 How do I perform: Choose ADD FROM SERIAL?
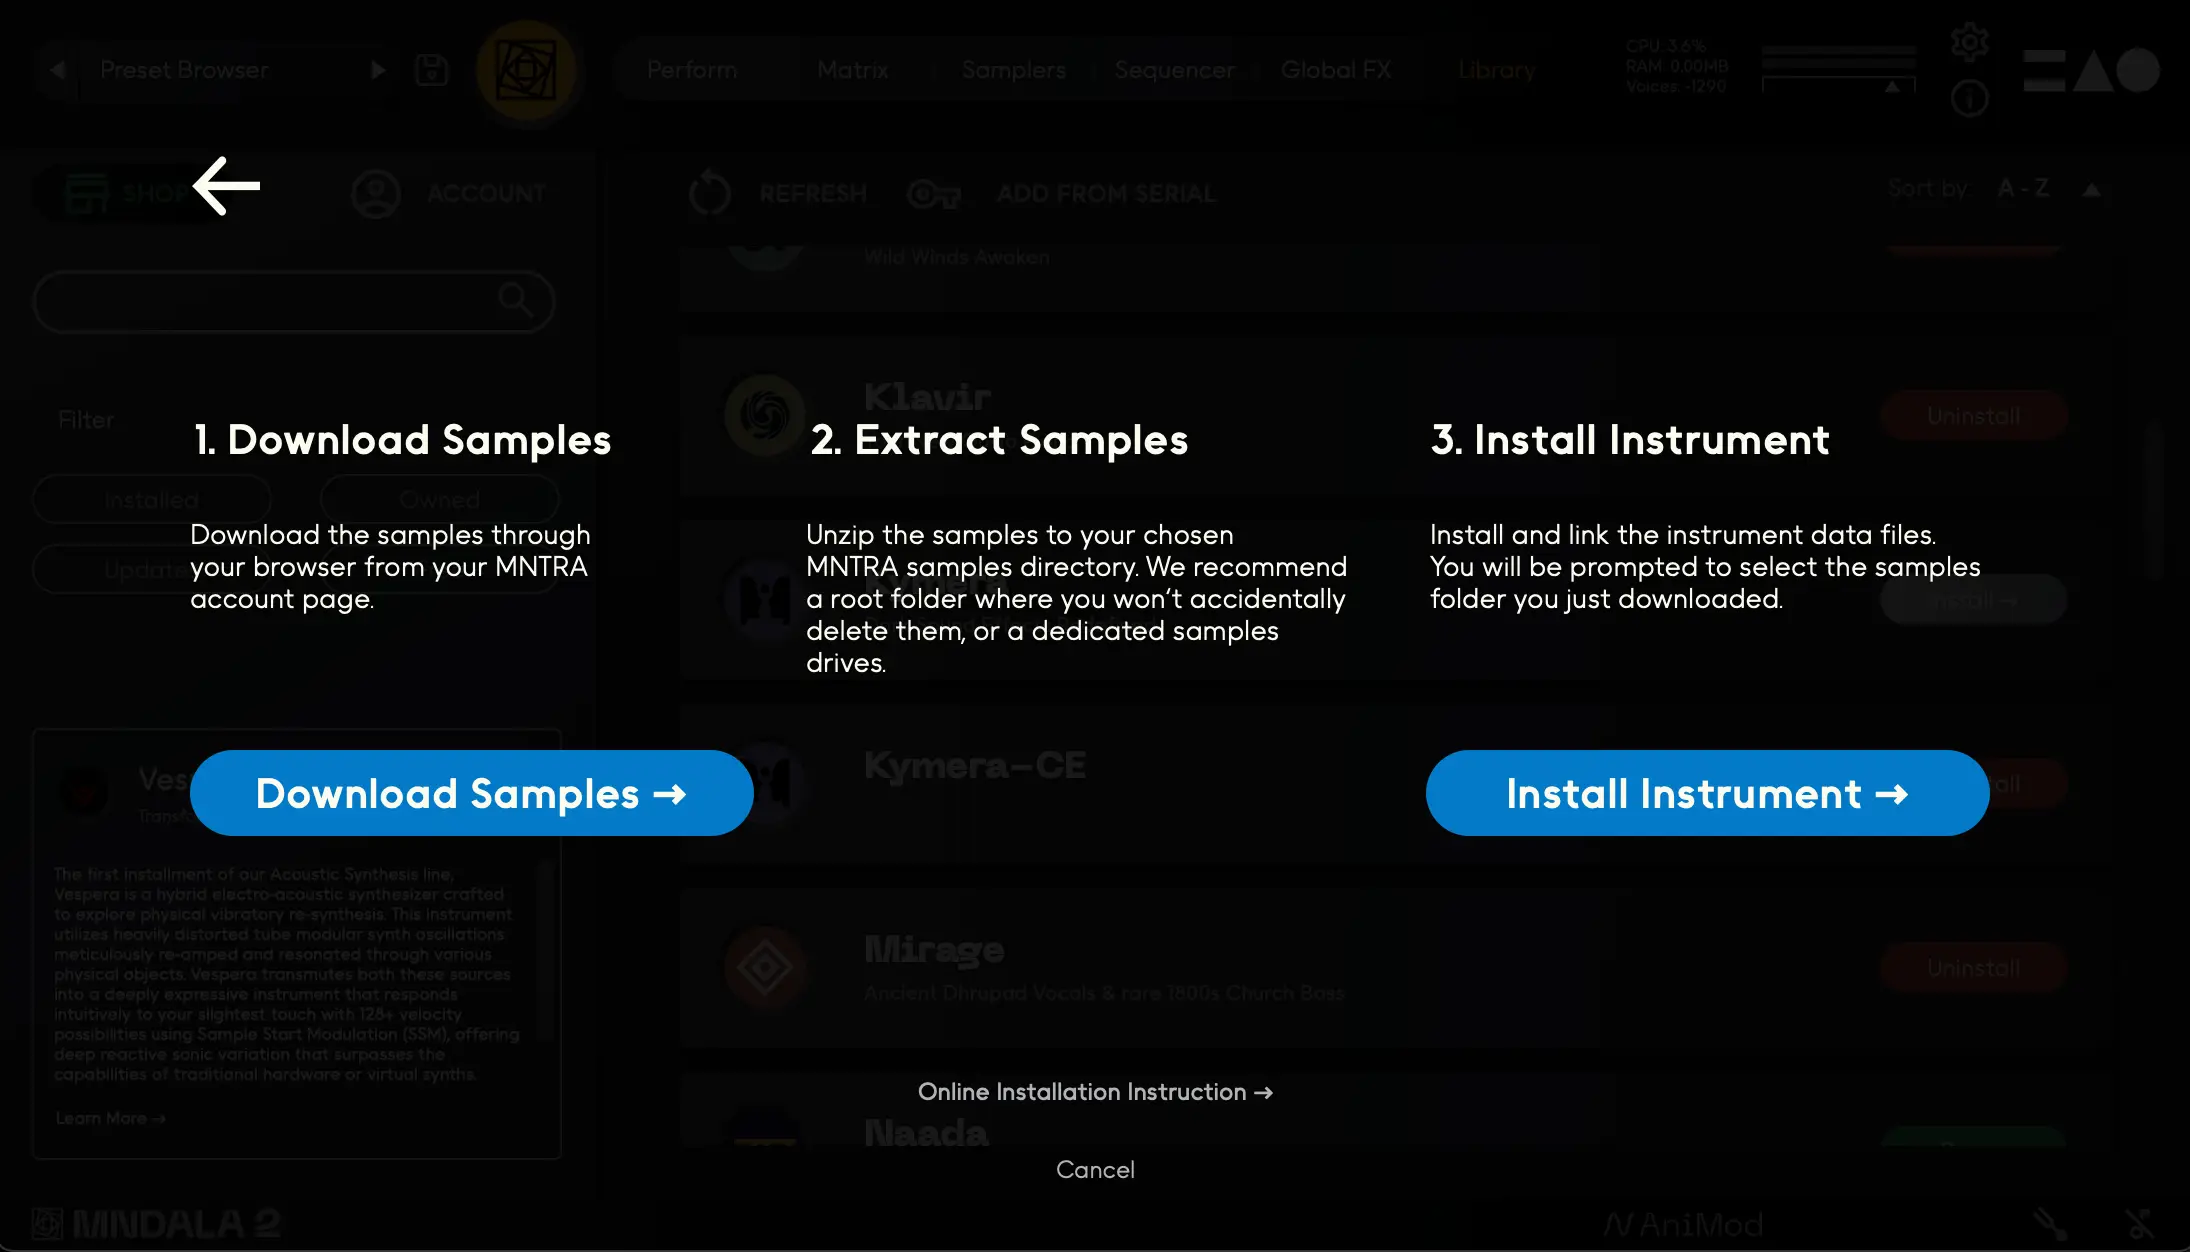[x=1106, y=194]
